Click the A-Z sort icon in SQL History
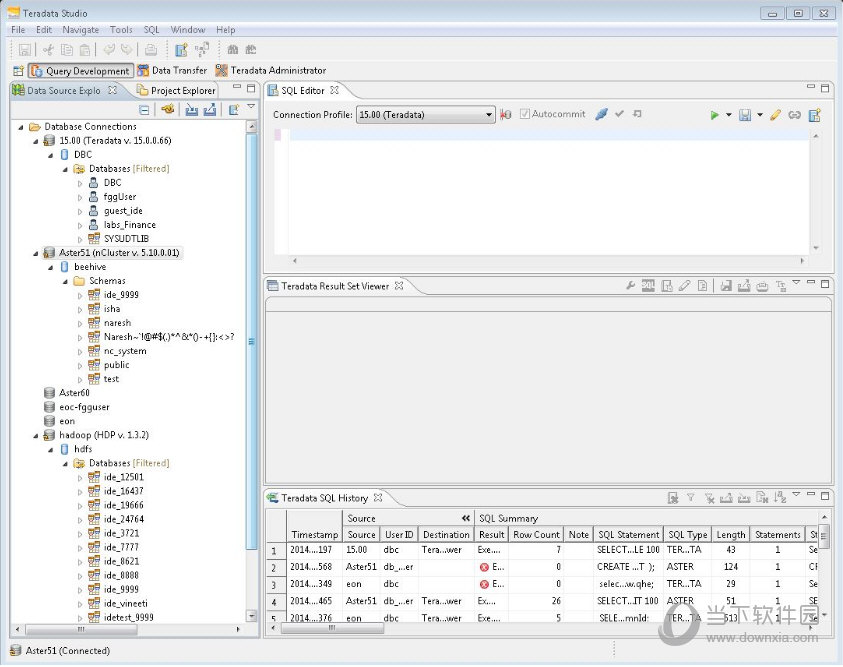Image resolution: width=843 pixels, height=667 pixels. point(780,498)
